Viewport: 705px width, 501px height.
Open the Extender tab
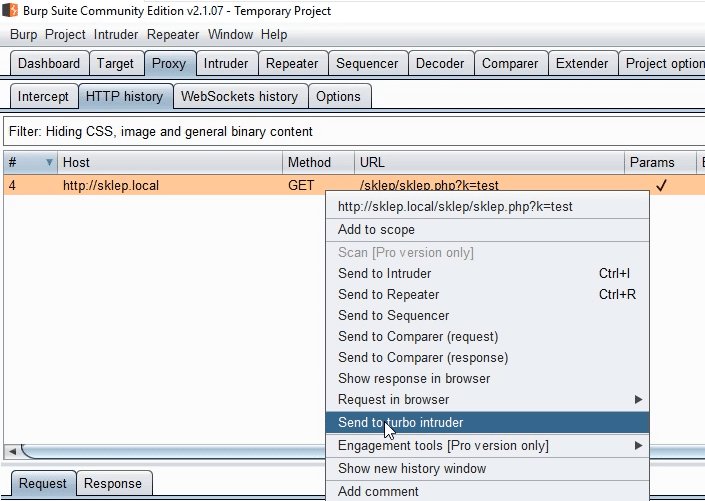[x=582, y=63]
